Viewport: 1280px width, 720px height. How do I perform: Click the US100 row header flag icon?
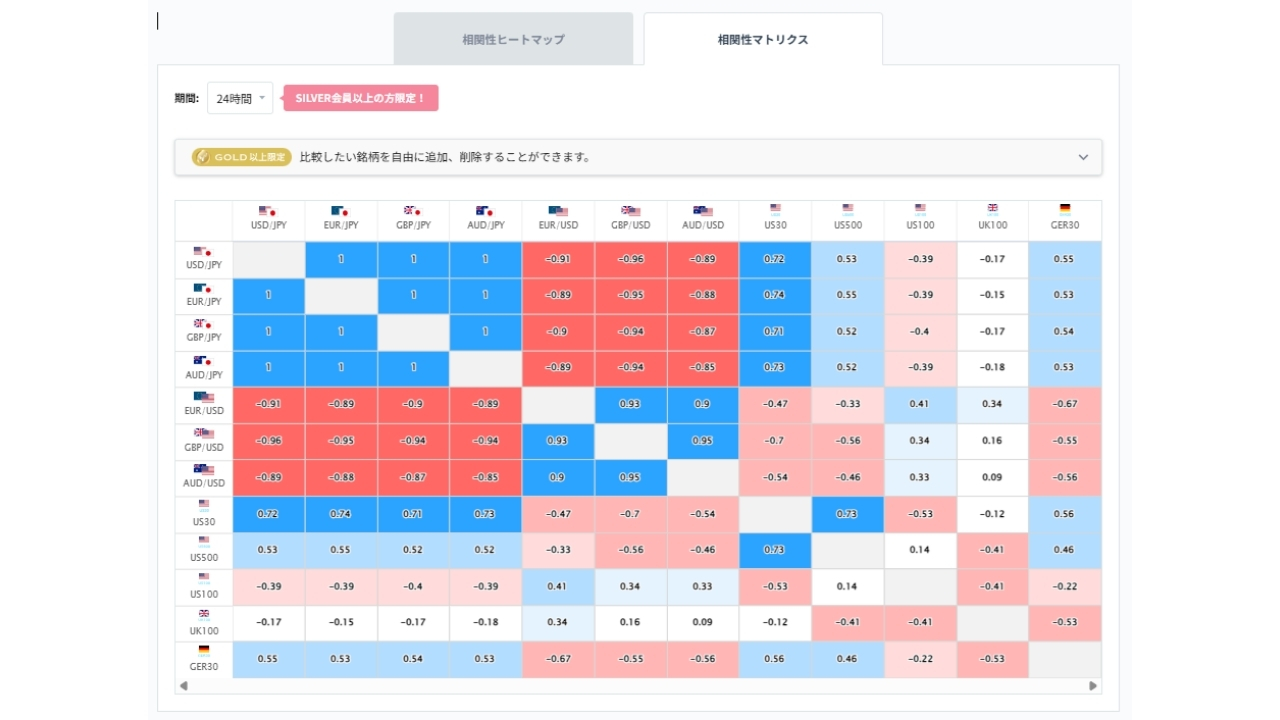pos(204,579)
